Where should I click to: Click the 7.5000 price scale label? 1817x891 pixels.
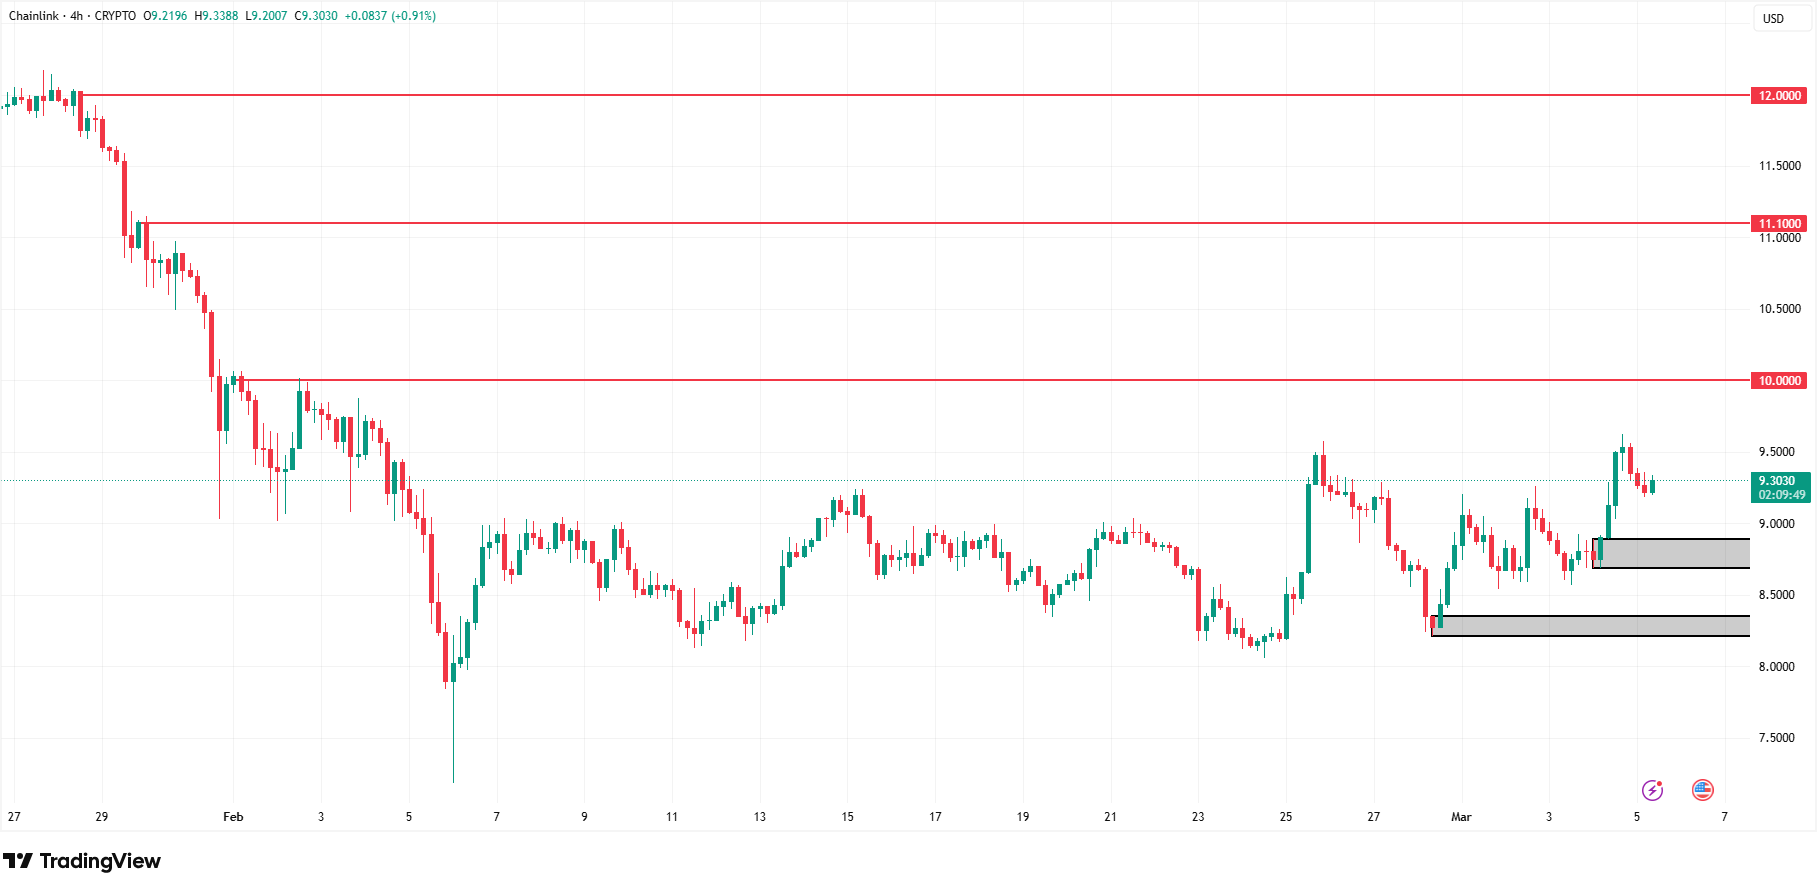[1777, 738]
